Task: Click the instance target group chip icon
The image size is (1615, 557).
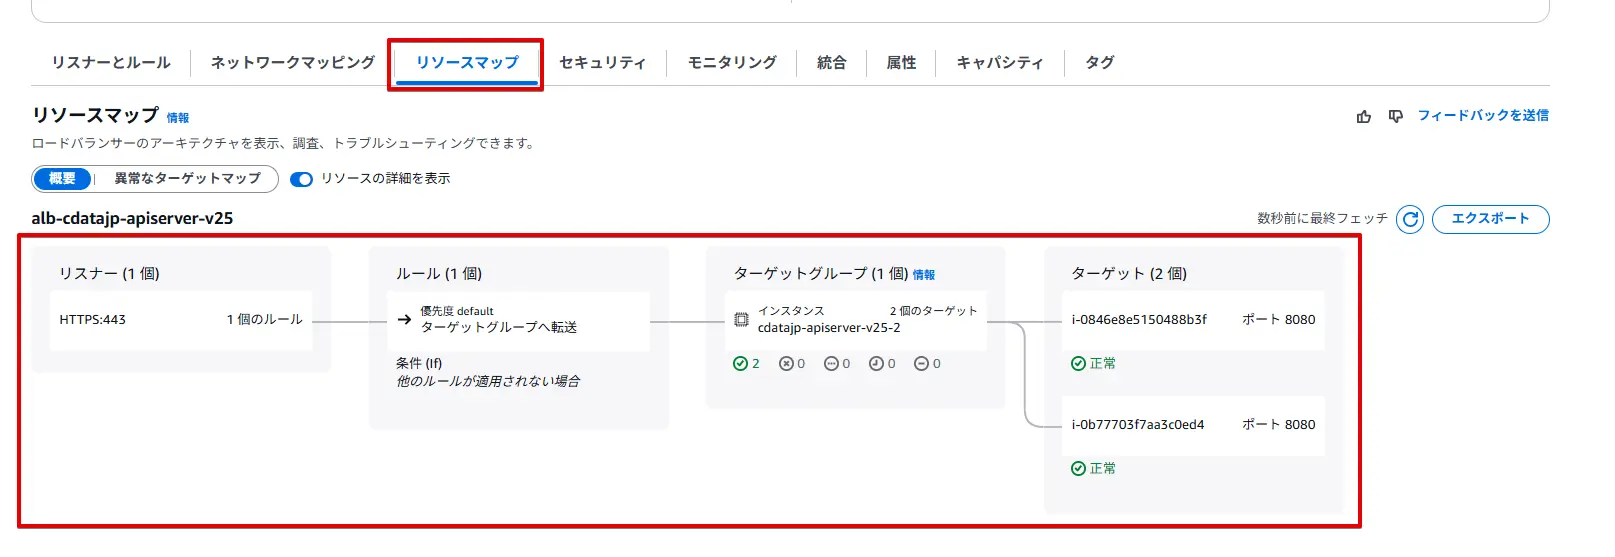Action: click(741, 320)
